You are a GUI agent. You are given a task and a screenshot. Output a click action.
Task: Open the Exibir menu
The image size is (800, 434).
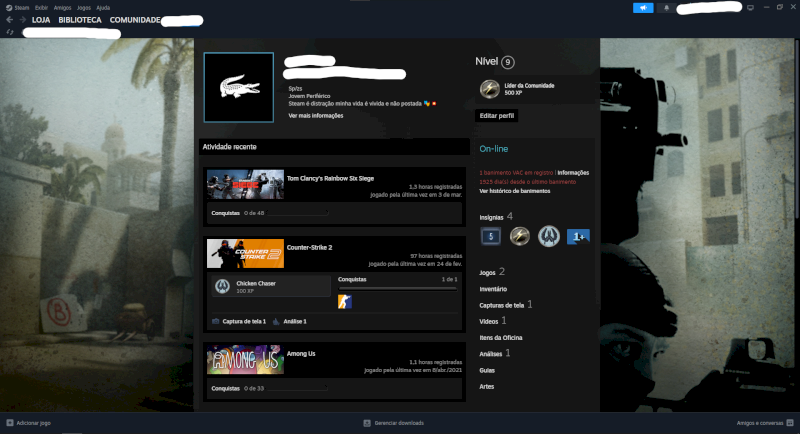41,8
